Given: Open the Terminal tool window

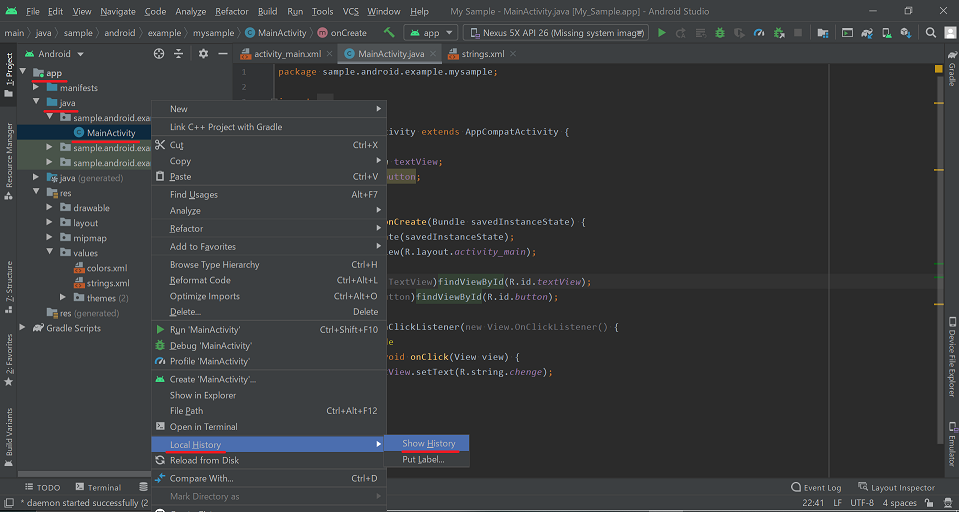Looking at the screenshot, I should tap(98, 488).
